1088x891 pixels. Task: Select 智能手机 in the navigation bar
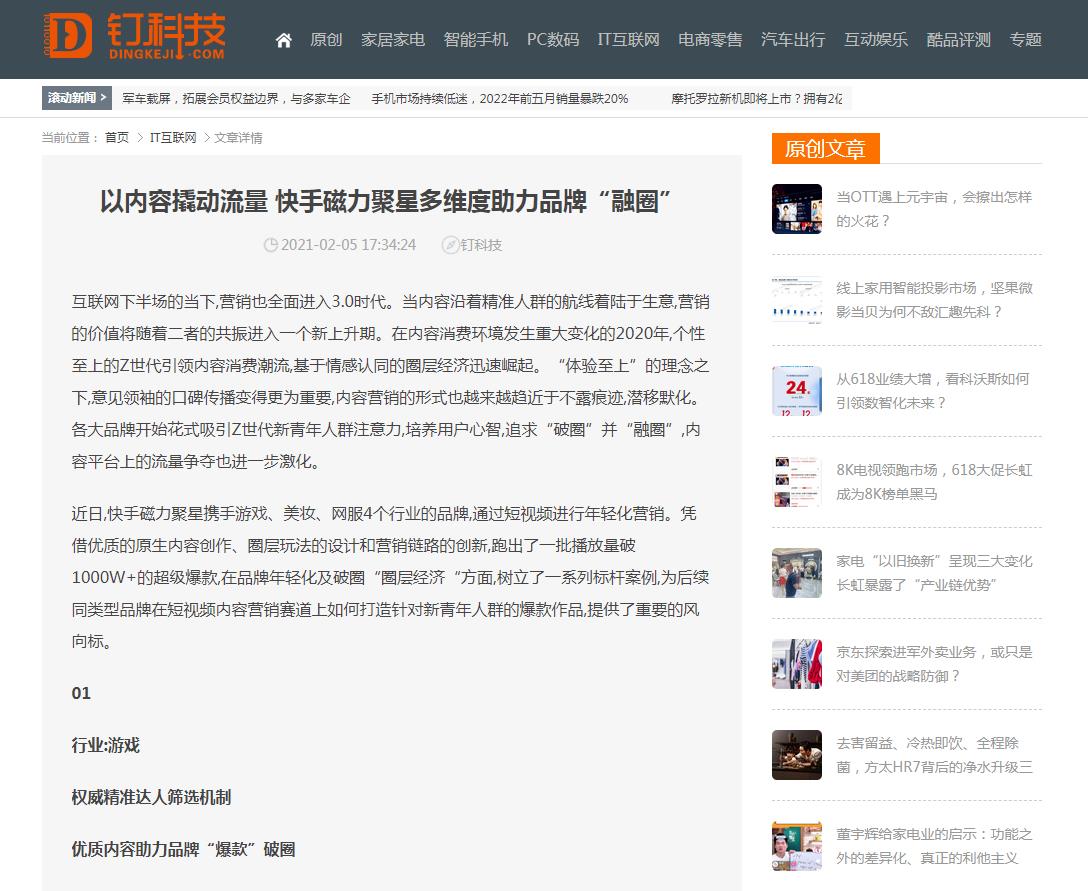pos(475,40)
